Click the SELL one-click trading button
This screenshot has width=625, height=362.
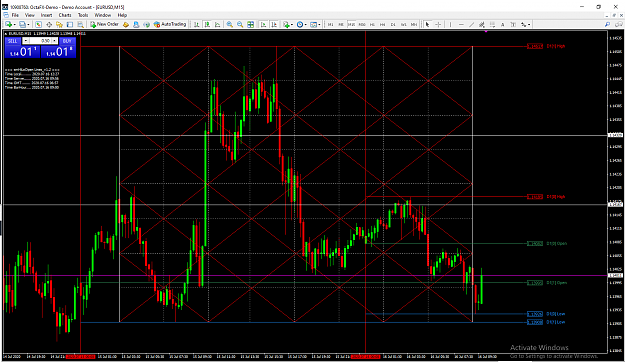13,41
